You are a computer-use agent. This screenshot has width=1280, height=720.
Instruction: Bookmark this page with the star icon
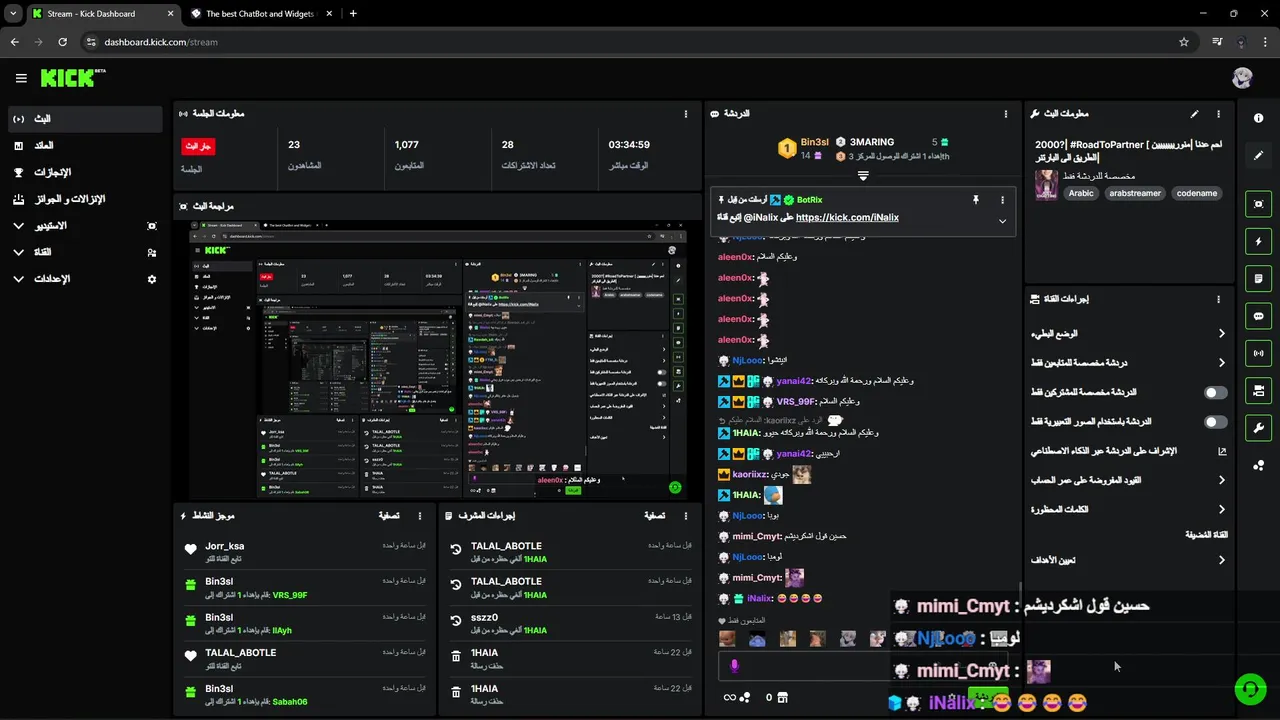click(1184, 42)
